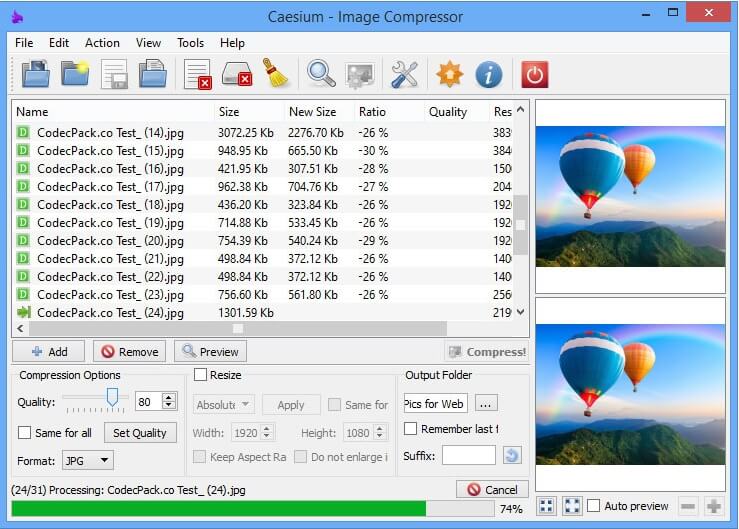Click the green arrow icon of Test_ (24).jpg

24,312
